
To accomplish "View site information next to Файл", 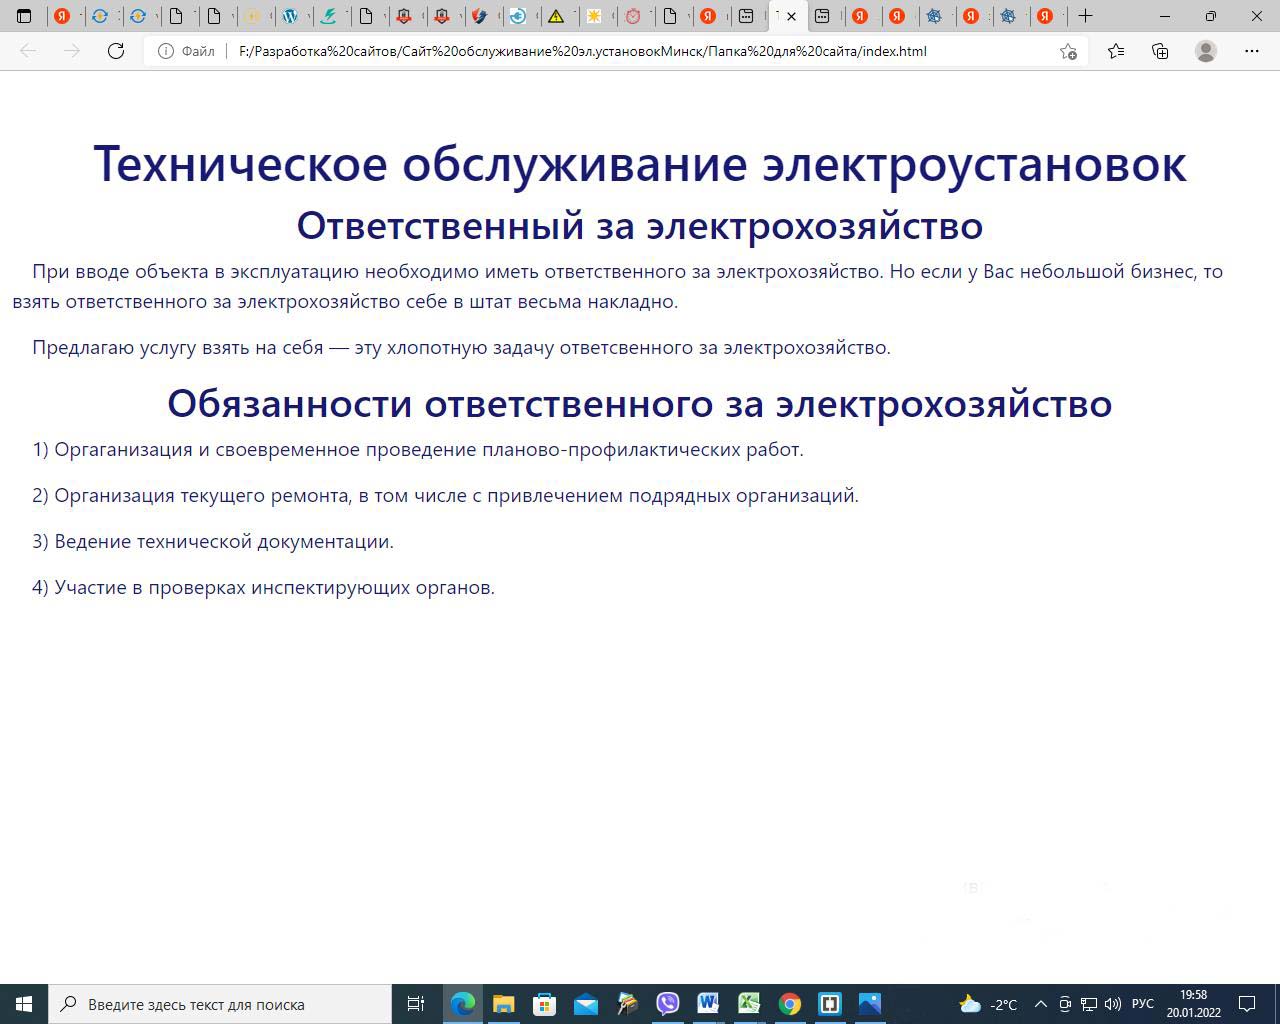I will 166,51.
